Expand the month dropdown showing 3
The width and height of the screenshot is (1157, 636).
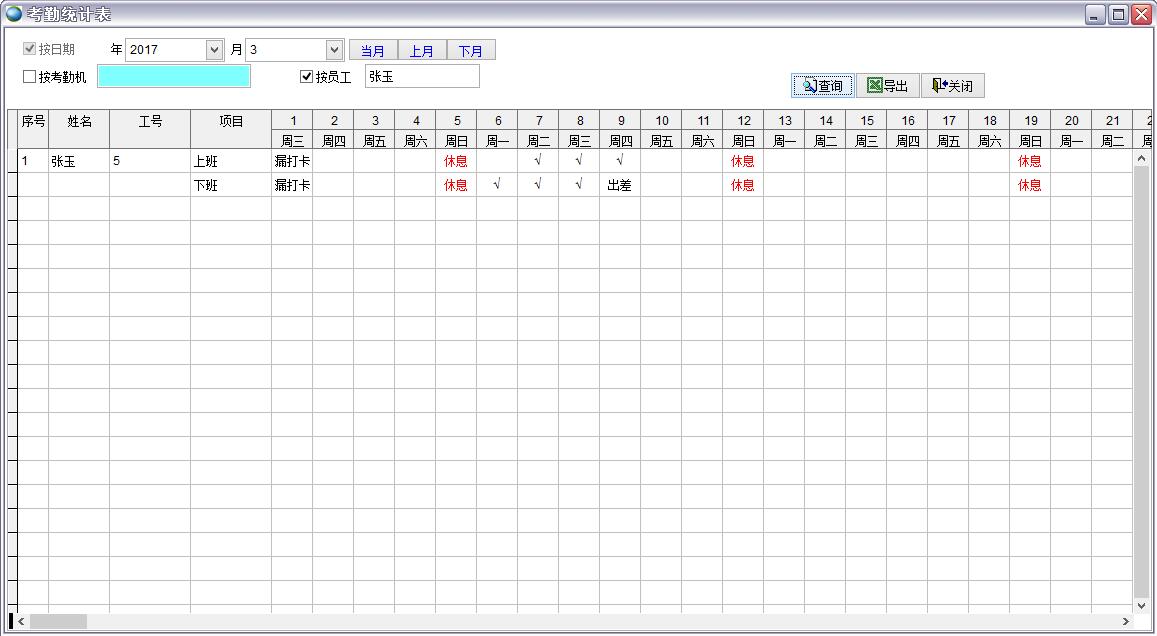pos(334,50)
